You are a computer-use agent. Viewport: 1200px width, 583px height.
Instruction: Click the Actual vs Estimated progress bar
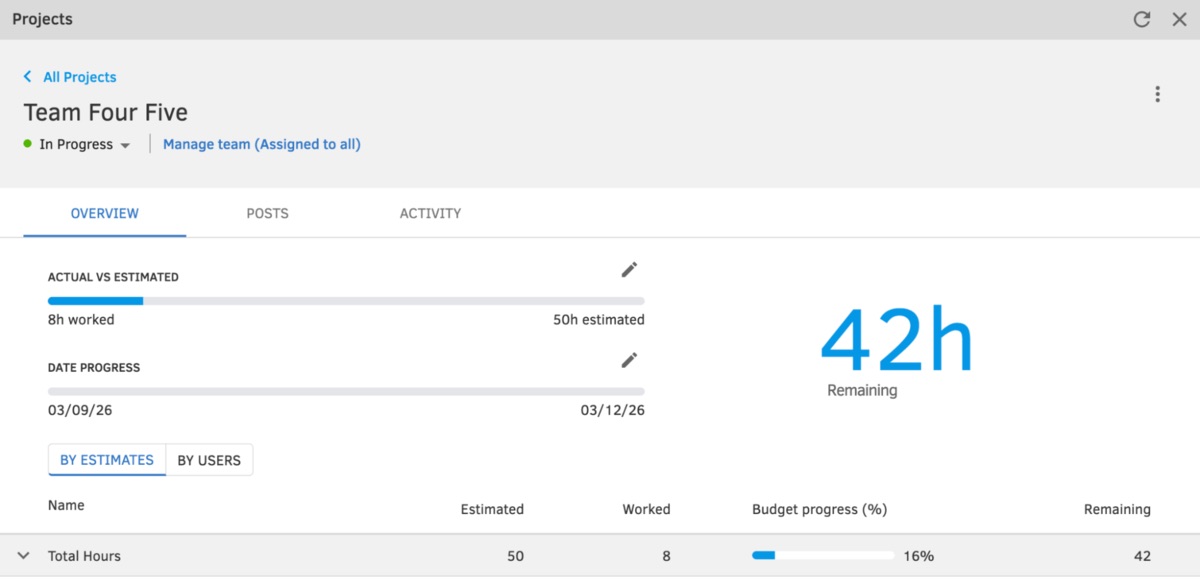(x=345, y=300)
